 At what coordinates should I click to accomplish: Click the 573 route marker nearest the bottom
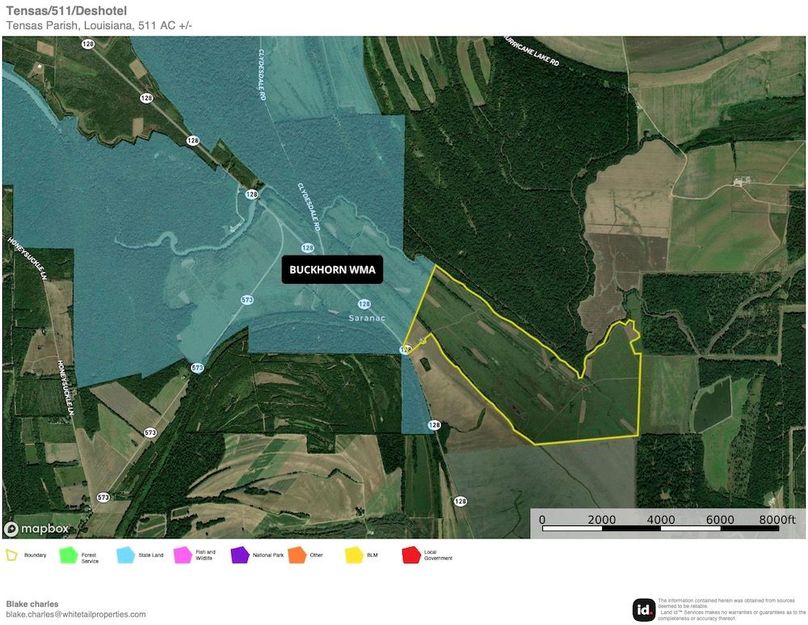103,497
